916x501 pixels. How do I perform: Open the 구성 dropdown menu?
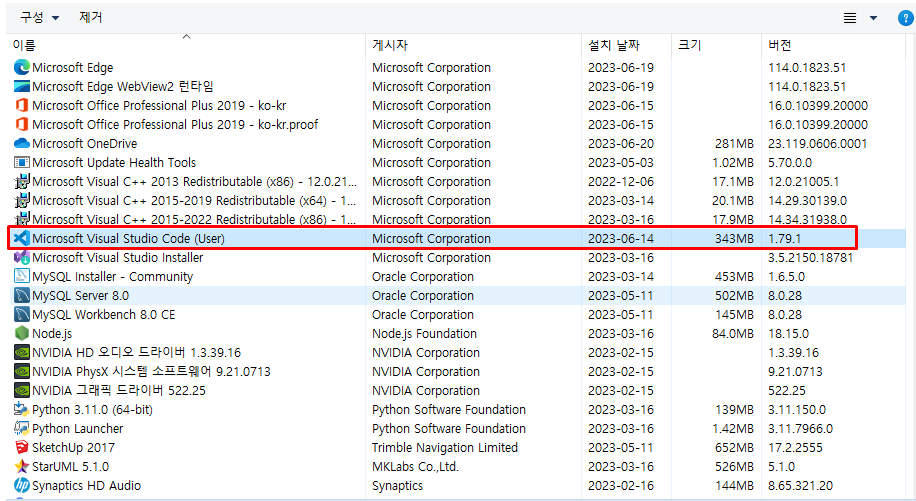pyautogui.click(x=39, y=18)
